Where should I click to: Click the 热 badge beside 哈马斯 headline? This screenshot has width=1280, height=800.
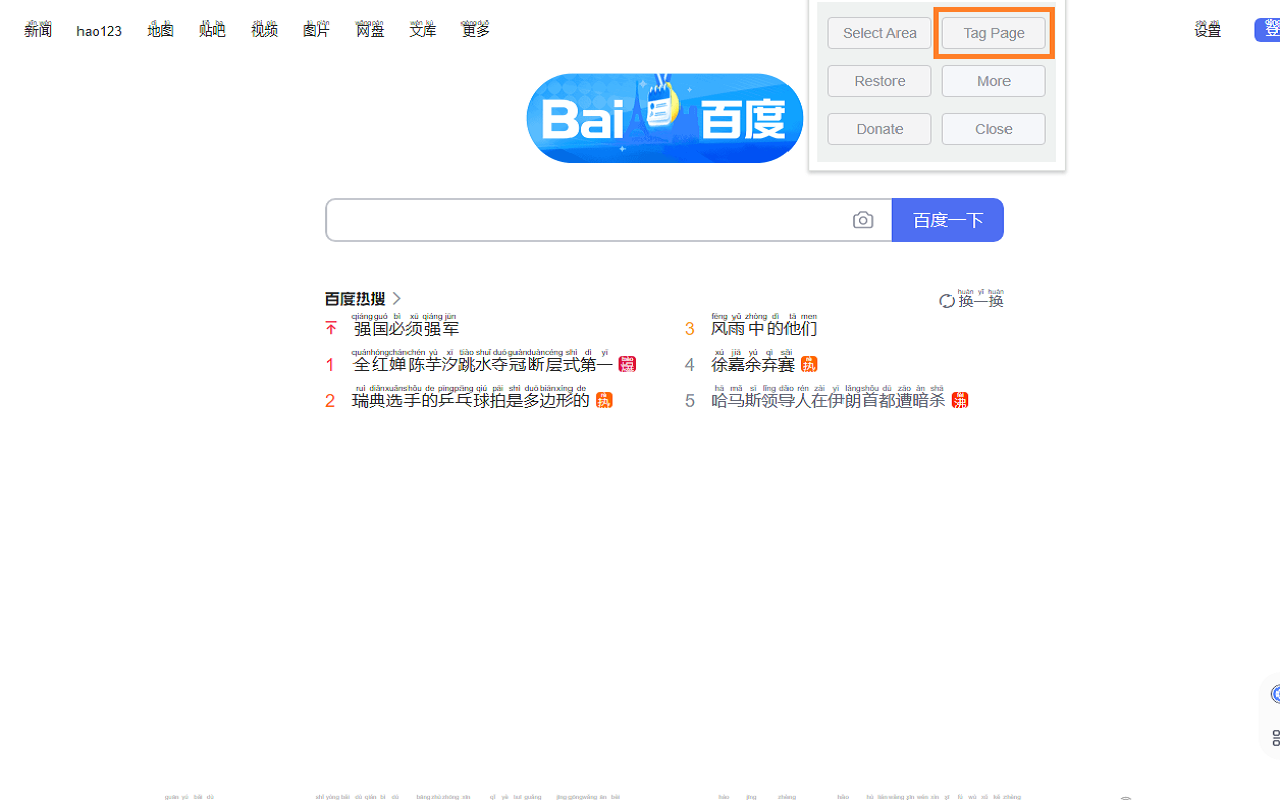pos(959,400)
